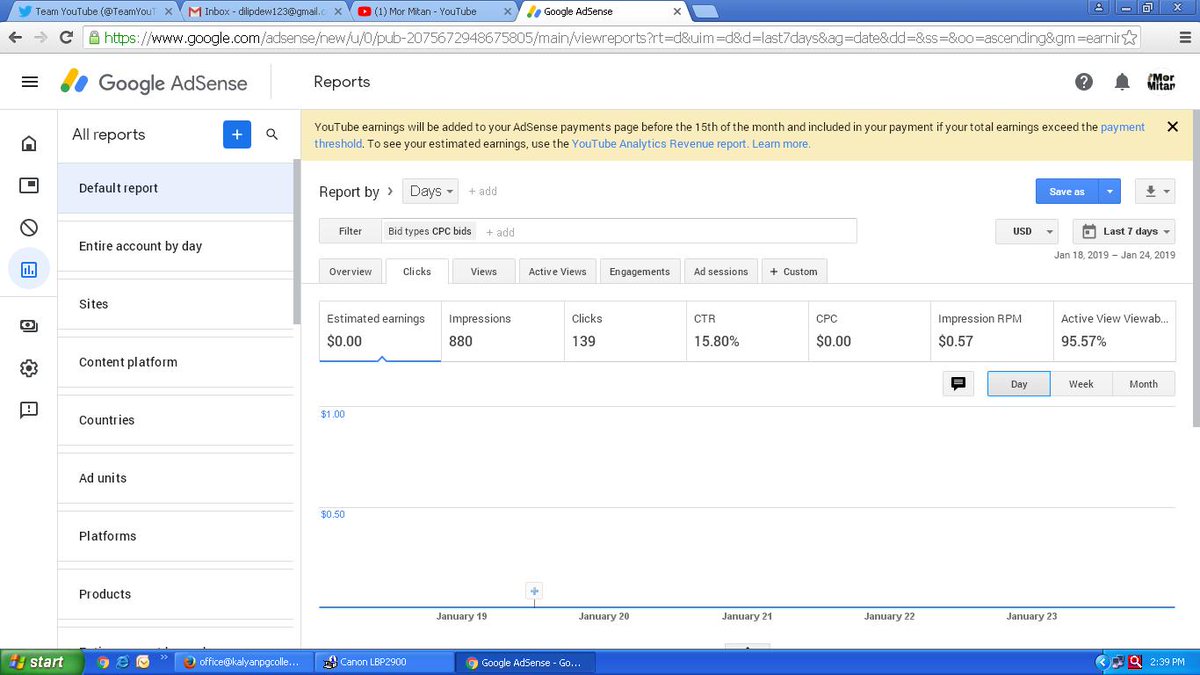
Task: Click browser Back arrow
Action: (14, 37)
